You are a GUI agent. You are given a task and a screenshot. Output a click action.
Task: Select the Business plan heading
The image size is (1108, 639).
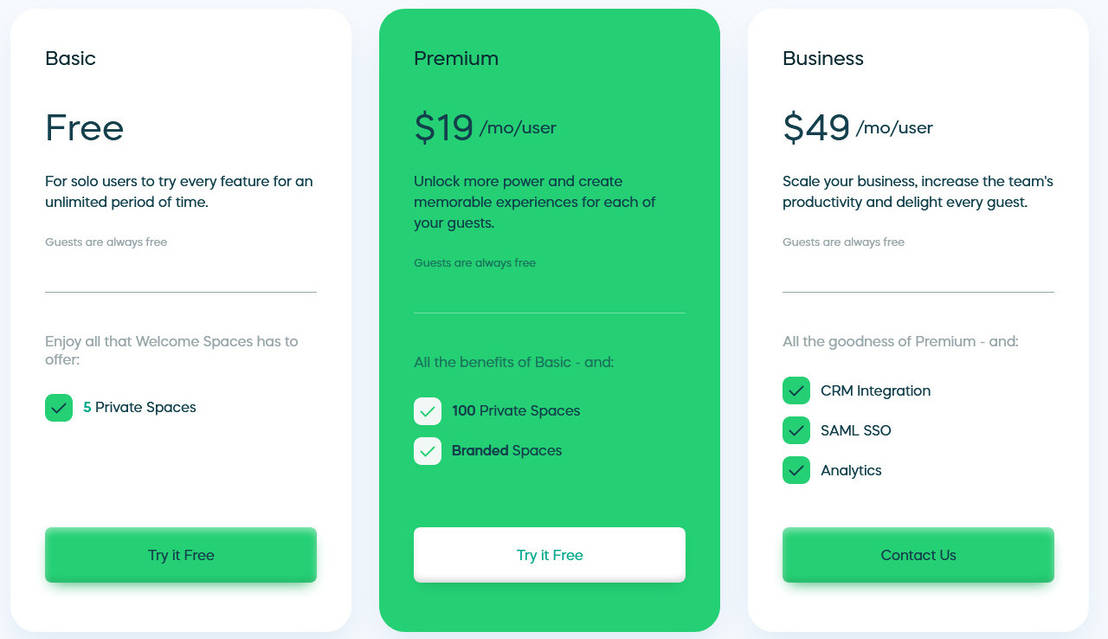(x=823, y=58)
